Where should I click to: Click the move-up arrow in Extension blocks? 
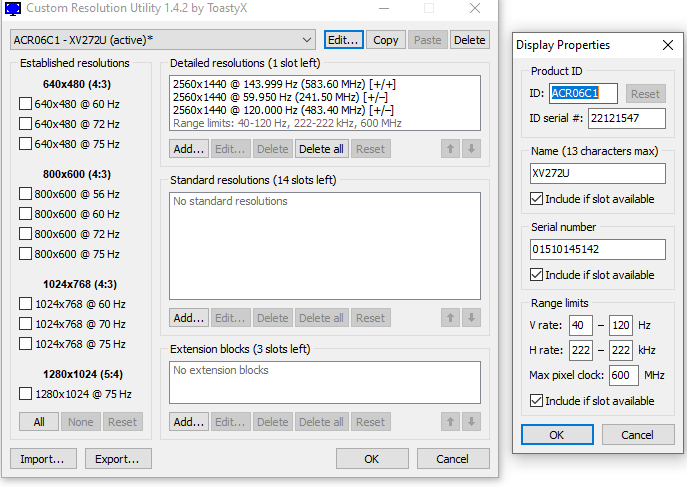pyautogui.click(x=450, y=422)
